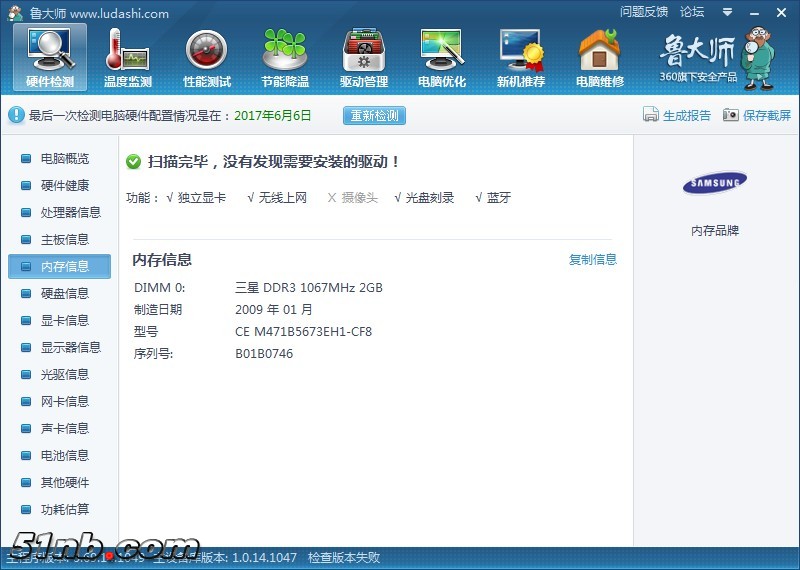Select 处理器信息 in the sidebar
Image resolution: width=800 pixels, height=570 pixels.
[70, 213]
